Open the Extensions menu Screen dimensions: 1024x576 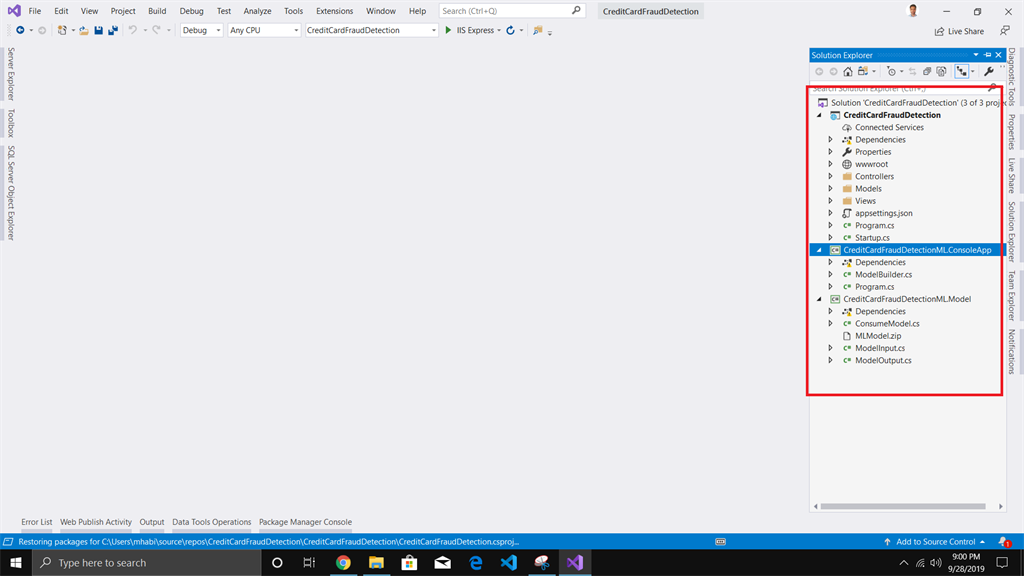(x=334, y=11)
